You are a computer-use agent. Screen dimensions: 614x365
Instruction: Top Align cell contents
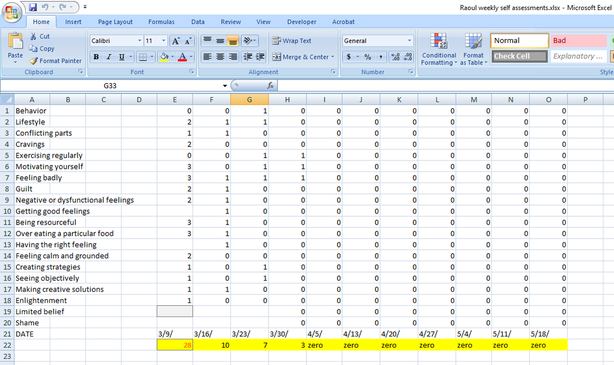click(x=208, y=40)
